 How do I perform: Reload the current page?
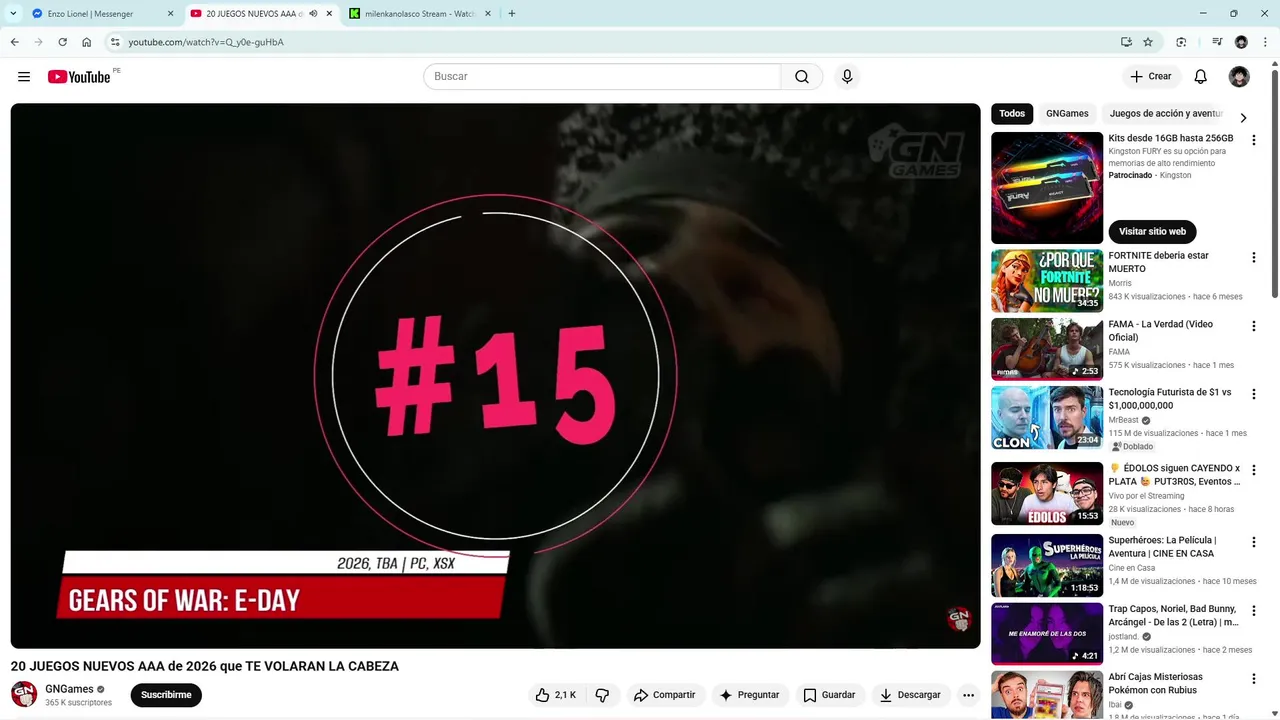62,42
